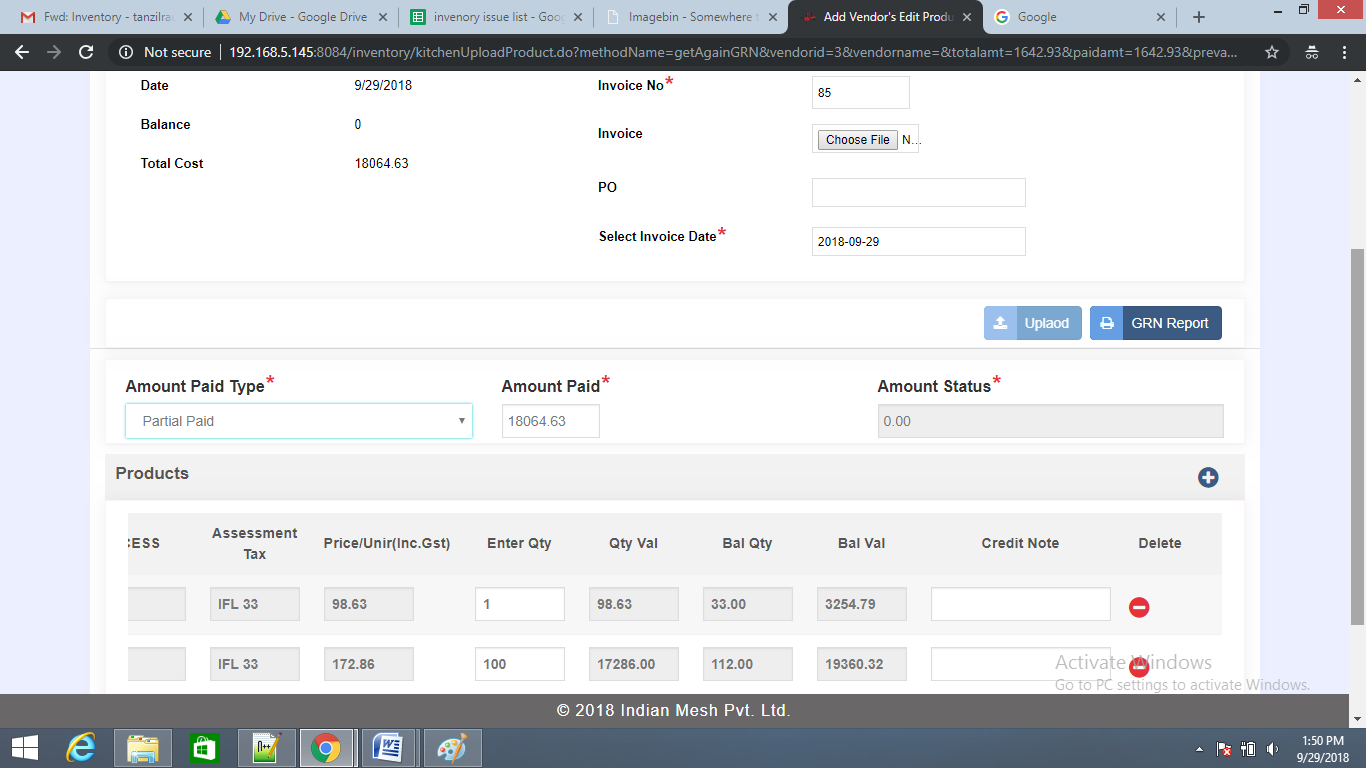This screenshot has height=768, width=1366.
Task: Open Paint from the taskbar
Action: [x=452, y=748]
